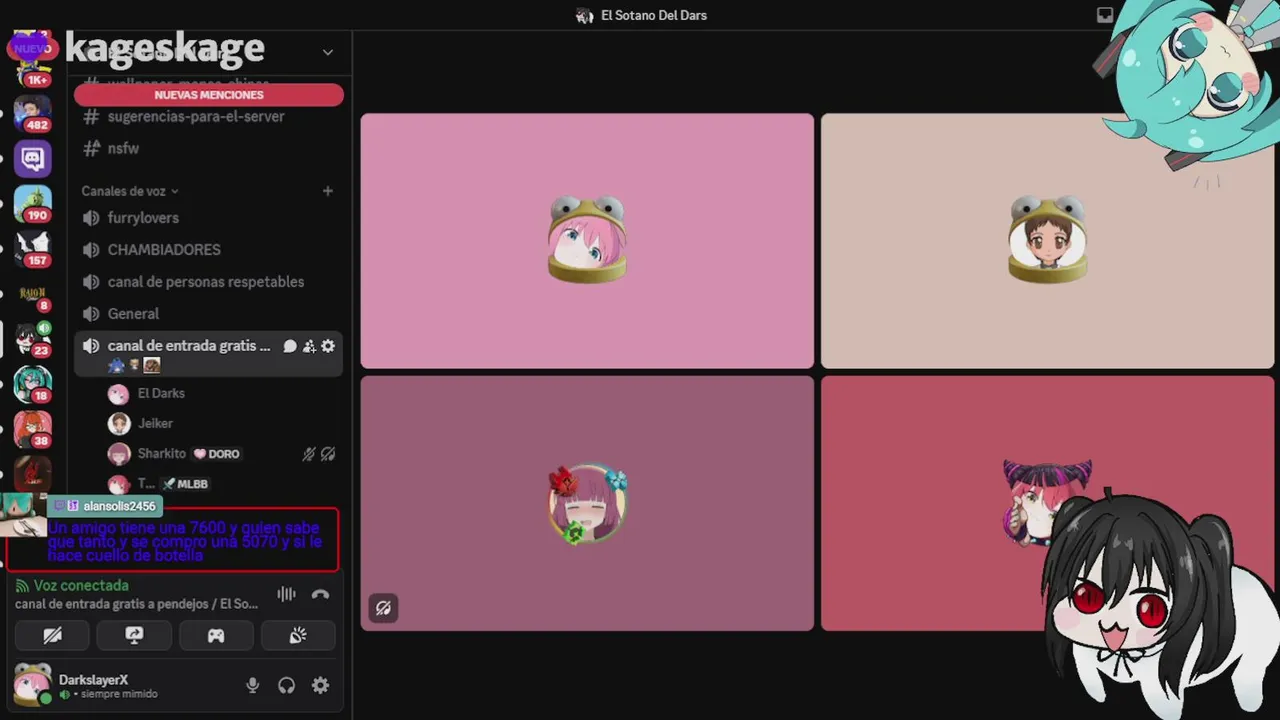
Task: Focus the top-left pink video tile
Action: (x=587, y=241)
